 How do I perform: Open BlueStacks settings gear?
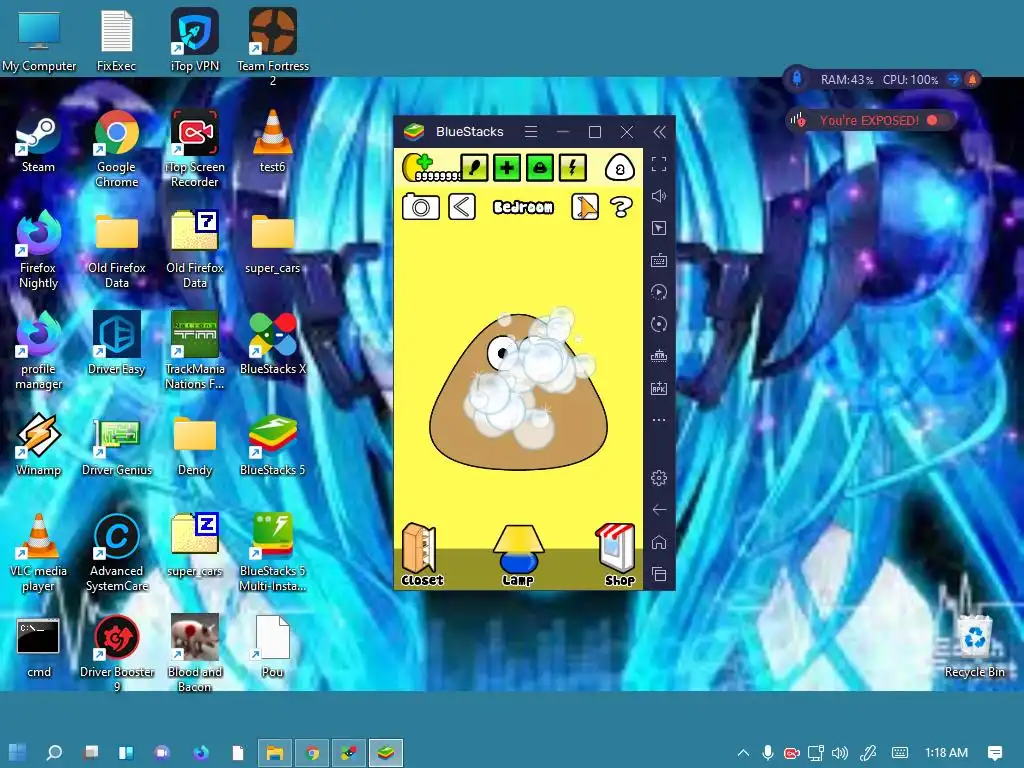pyautogui.click(x=659, y=478)
